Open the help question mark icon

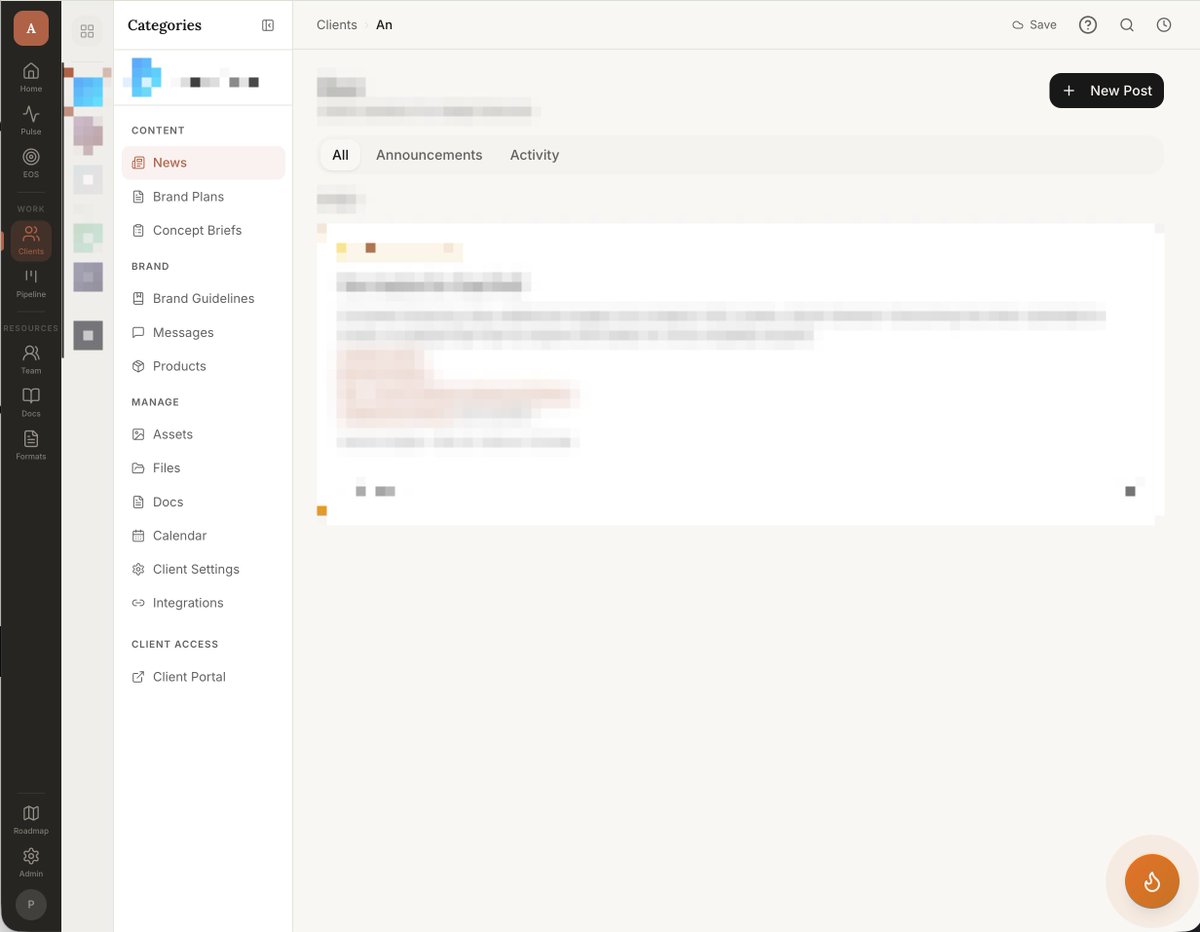coord(1088,25)
